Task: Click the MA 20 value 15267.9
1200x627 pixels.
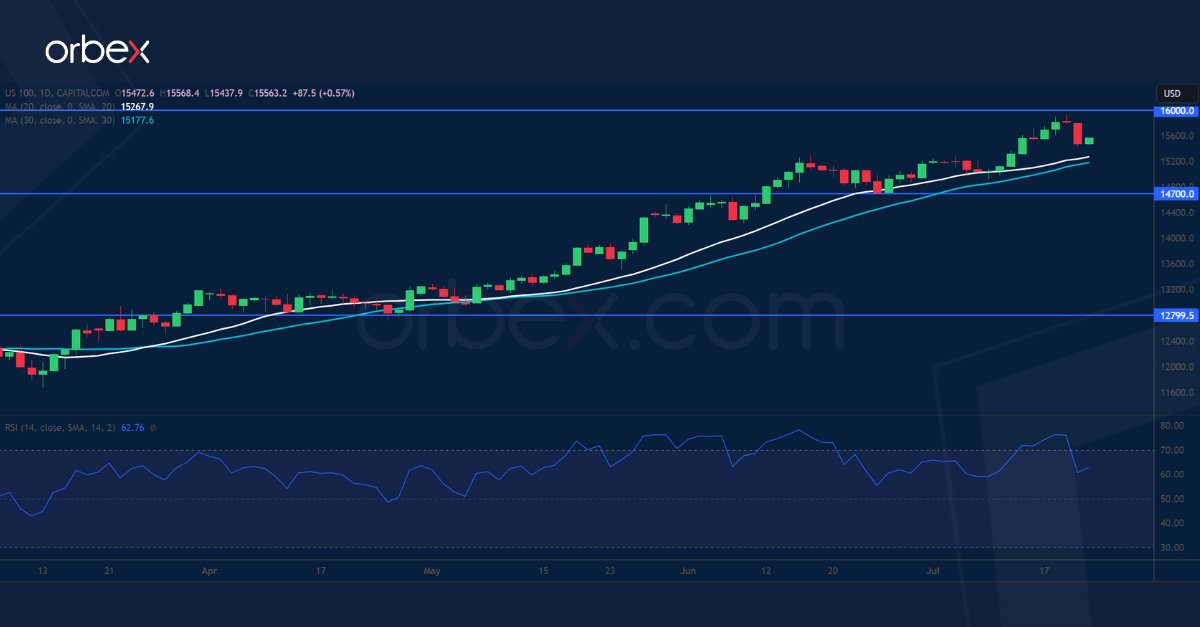Action: (x=137, y=106)
